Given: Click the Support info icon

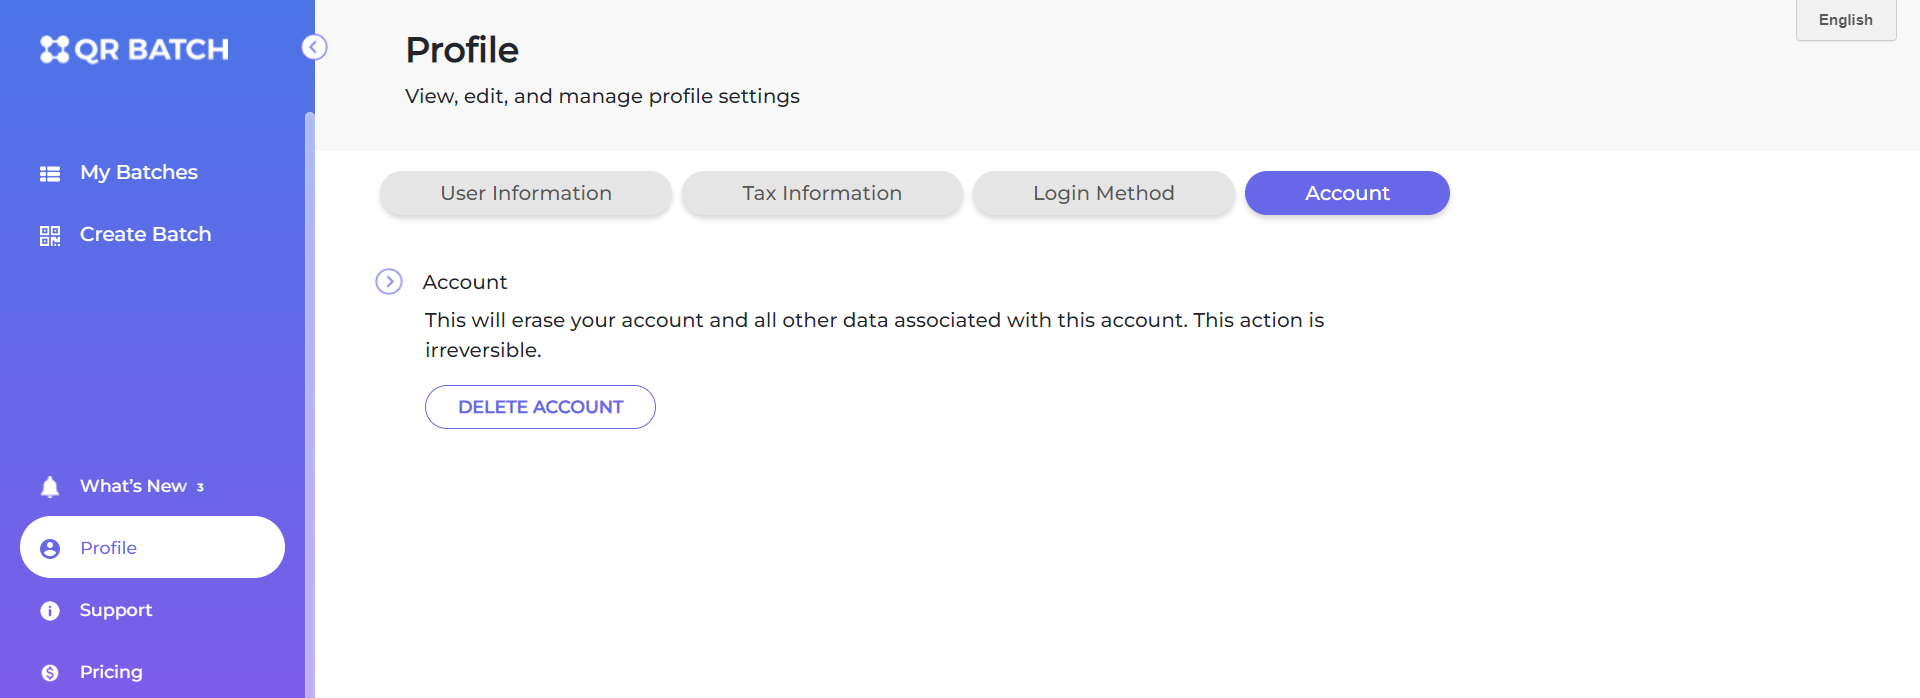Looking at the screenshot, I should point(50,611).
